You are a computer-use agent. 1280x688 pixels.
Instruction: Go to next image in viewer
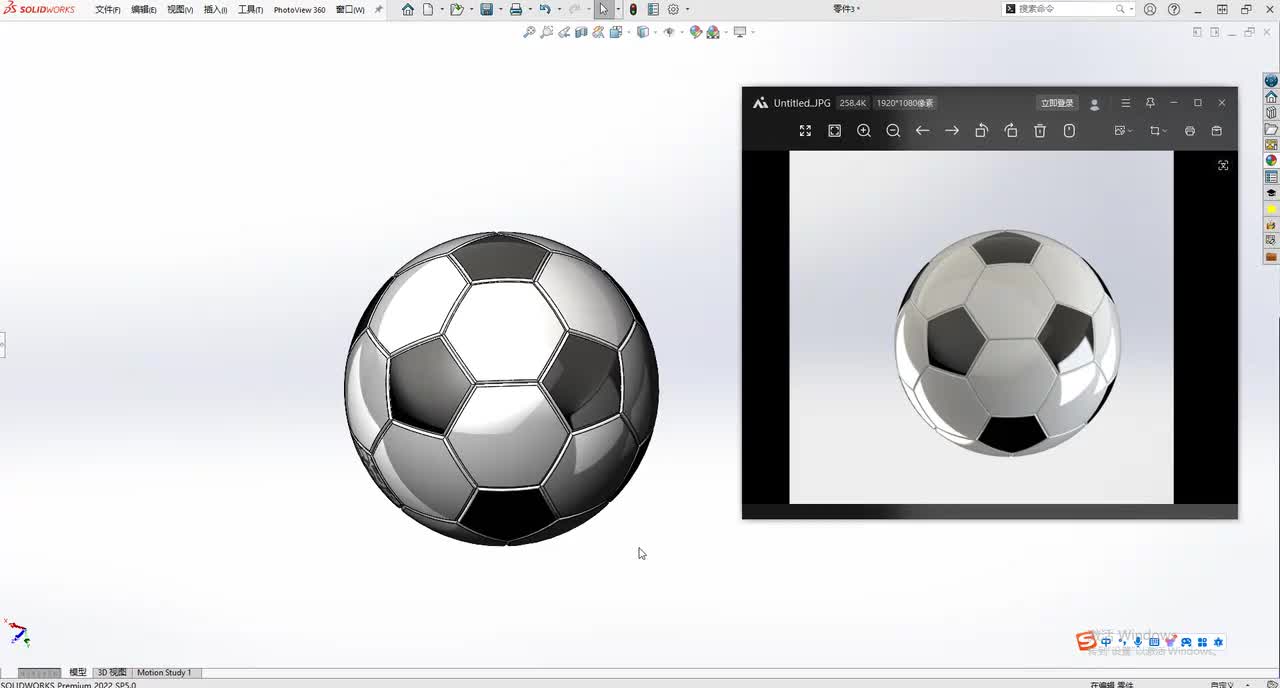coord(952,131)
